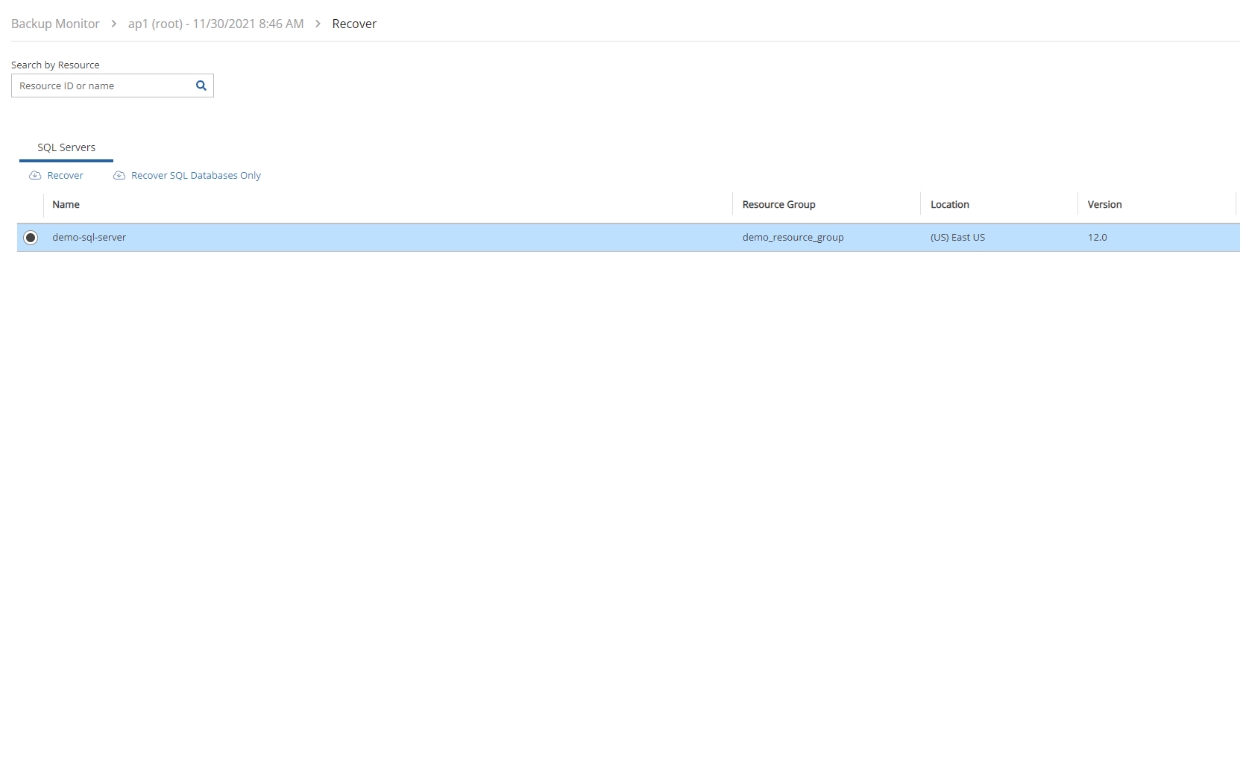The image size is (1252, 765).
Task: Click the chevron after Backup Monitor
Action: point(114,24)
